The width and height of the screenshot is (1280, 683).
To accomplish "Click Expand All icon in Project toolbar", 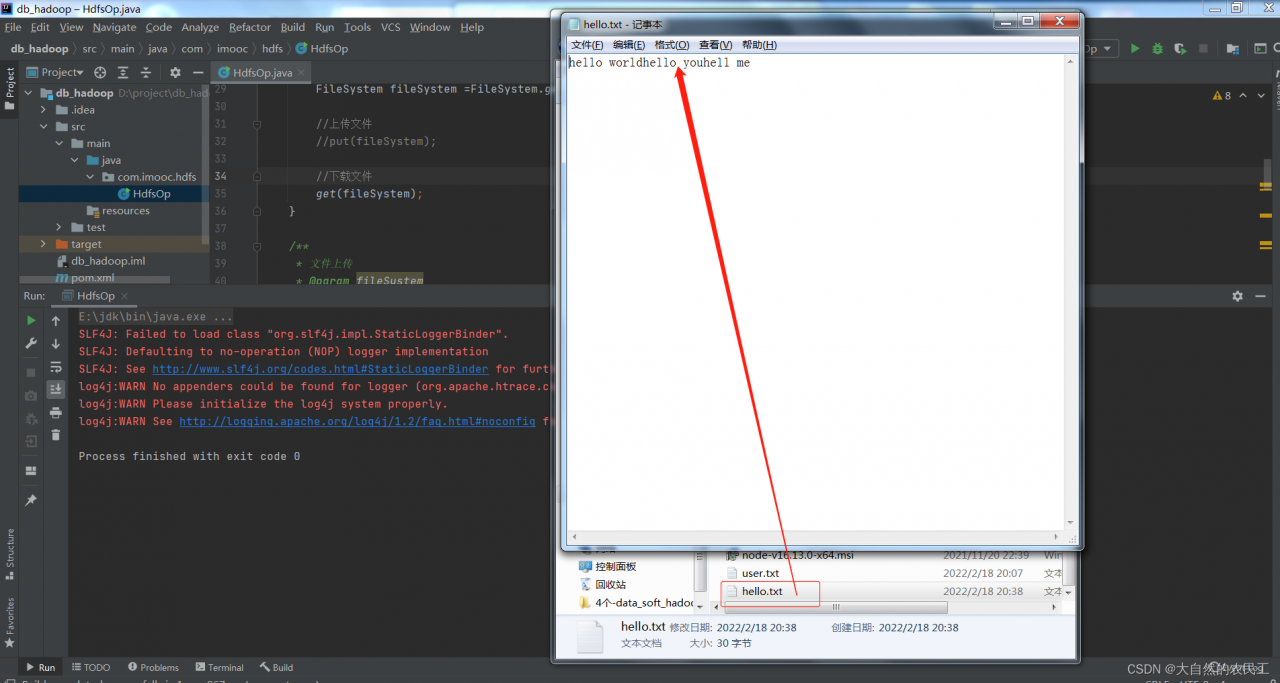I will [x=123, y=72].
